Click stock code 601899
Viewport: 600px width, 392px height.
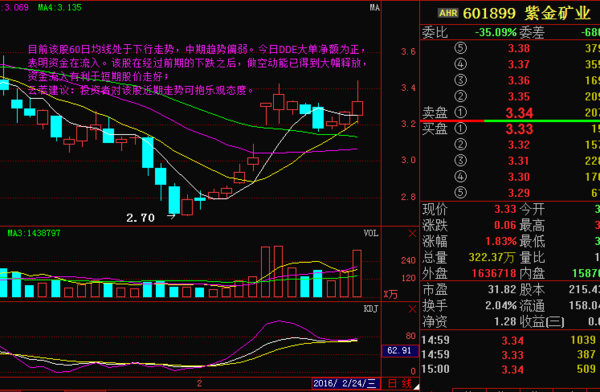click(x=489, y=13)
